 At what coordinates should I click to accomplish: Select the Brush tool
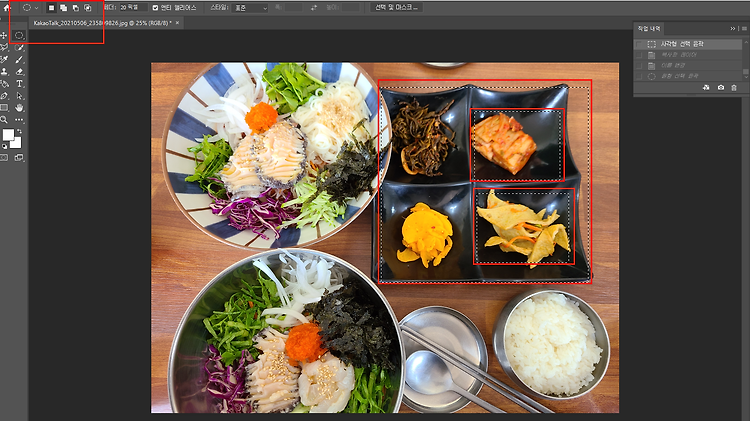click(19, 59)
